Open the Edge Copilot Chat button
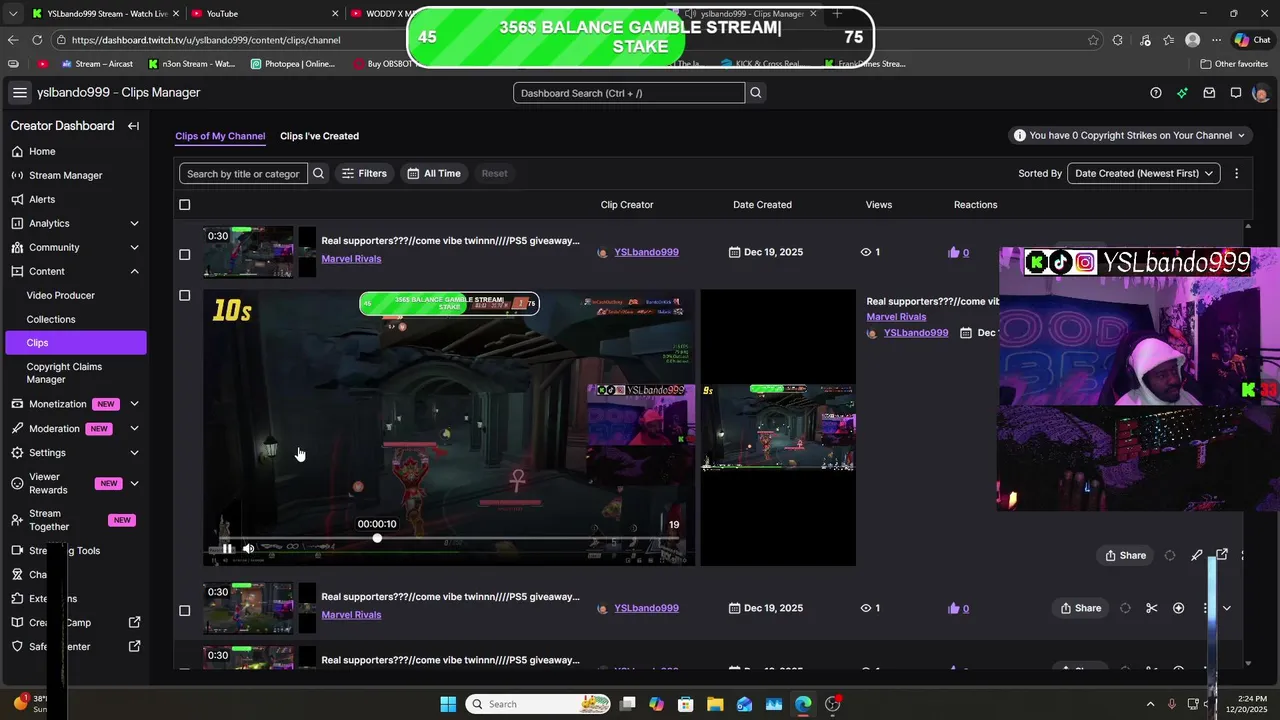The image size is (1280, 720). 1253,40
